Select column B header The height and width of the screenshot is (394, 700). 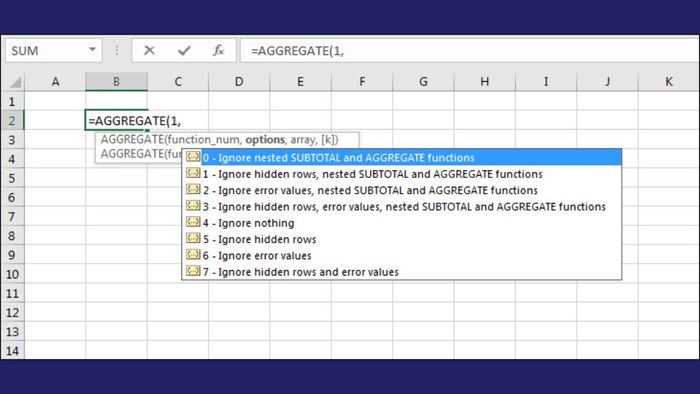tap(117, 82)
